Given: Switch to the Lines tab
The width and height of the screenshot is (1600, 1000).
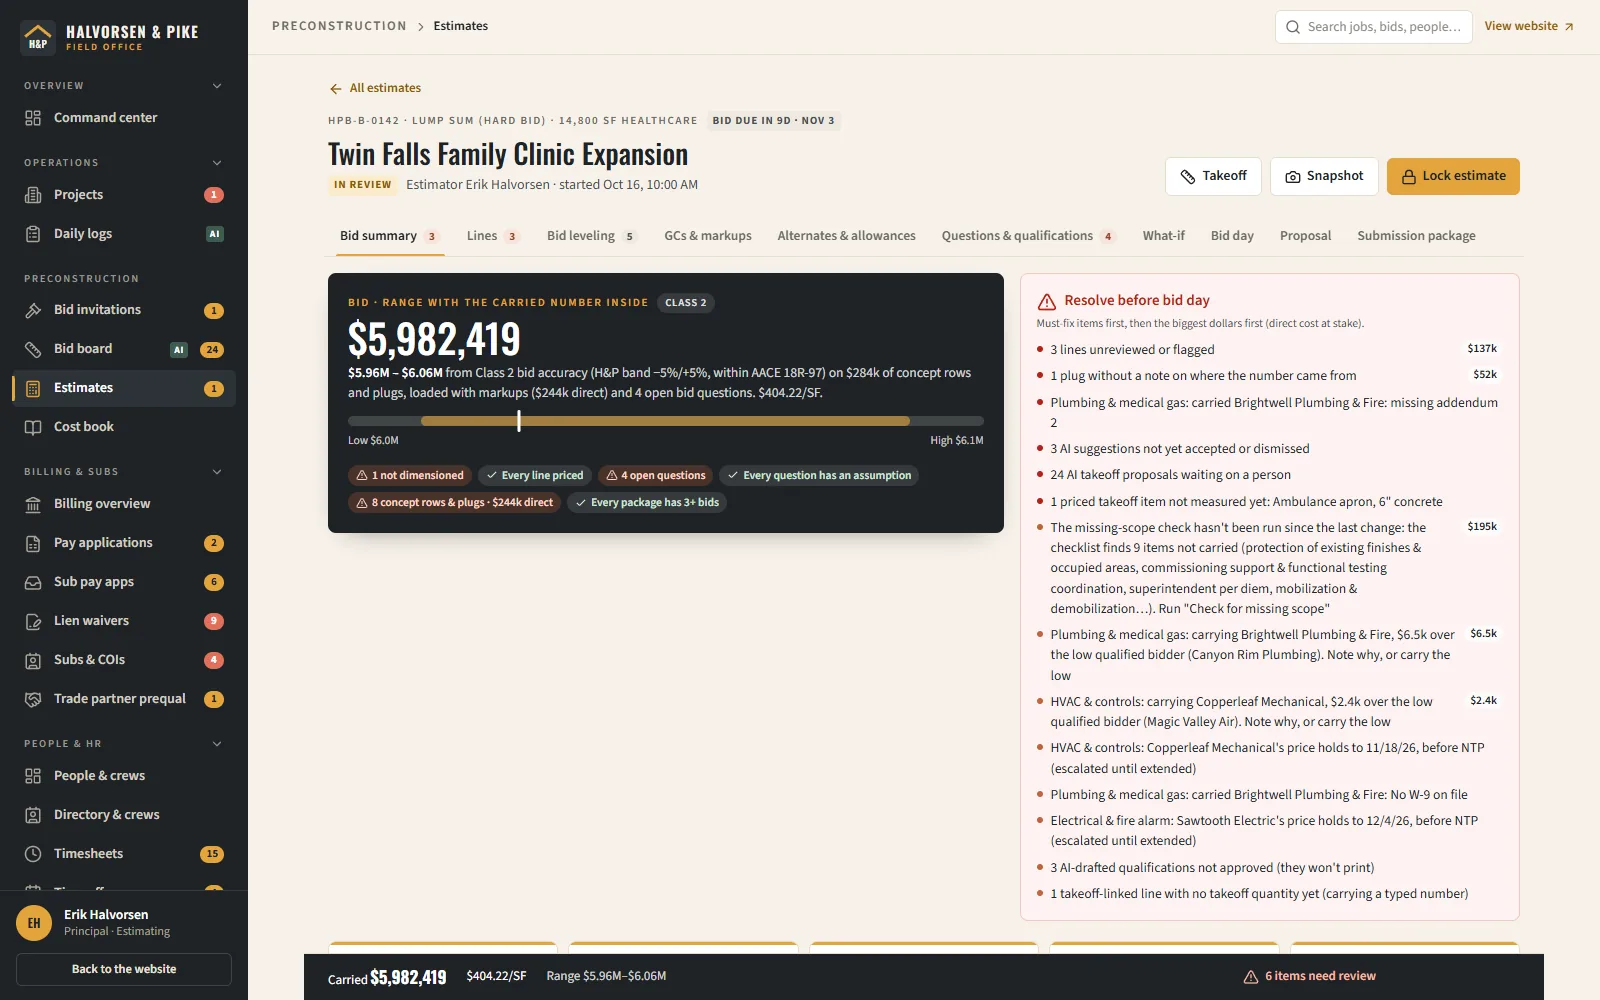Looking at the screenshot, I should (492, 236).
